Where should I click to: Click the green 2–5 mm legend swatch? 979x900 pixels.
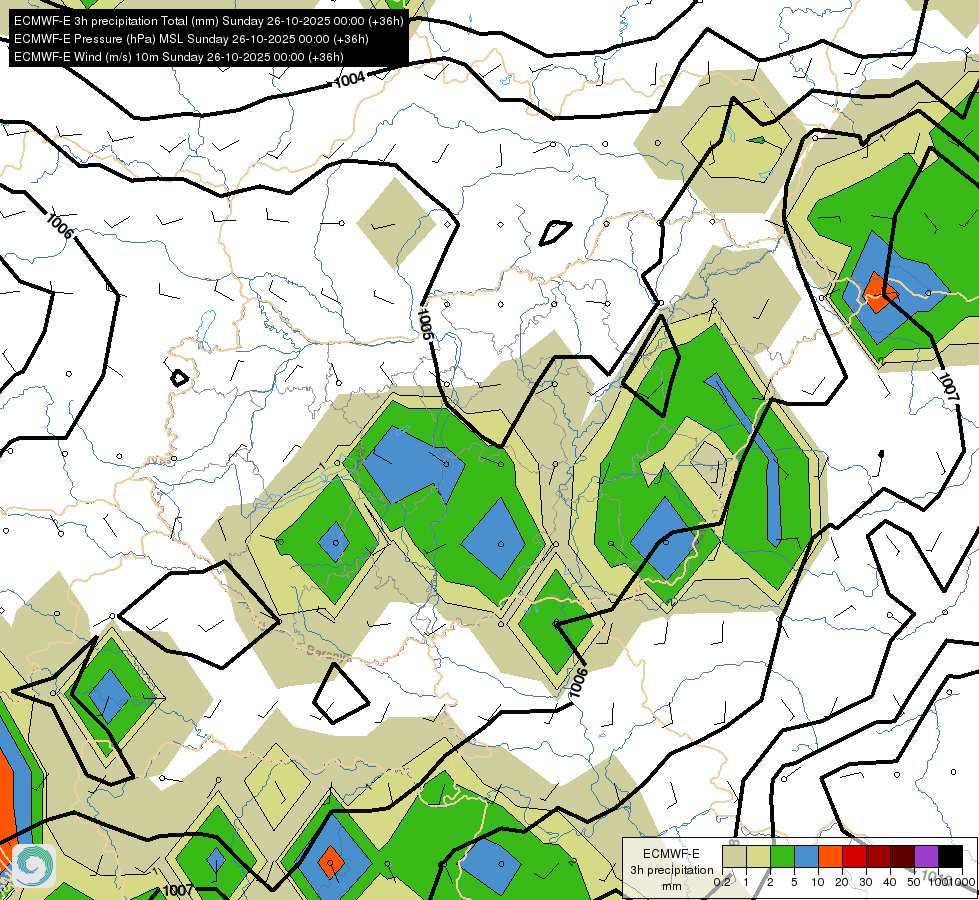tap(782, 856)
